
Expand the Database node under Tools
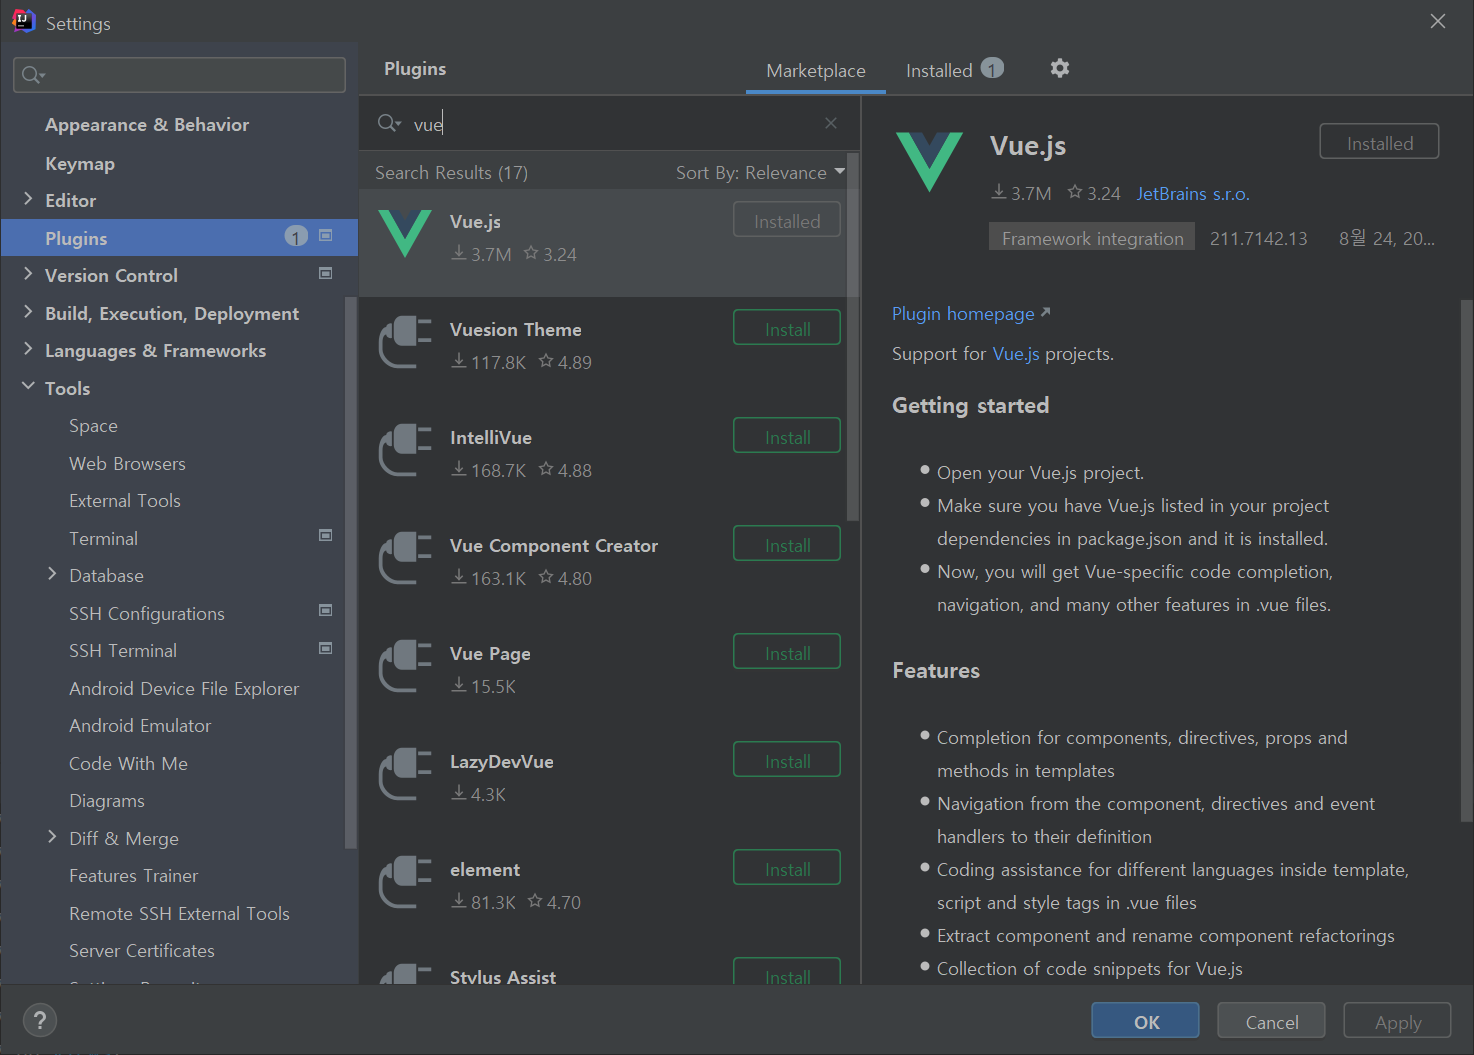[x=52, y=574]
